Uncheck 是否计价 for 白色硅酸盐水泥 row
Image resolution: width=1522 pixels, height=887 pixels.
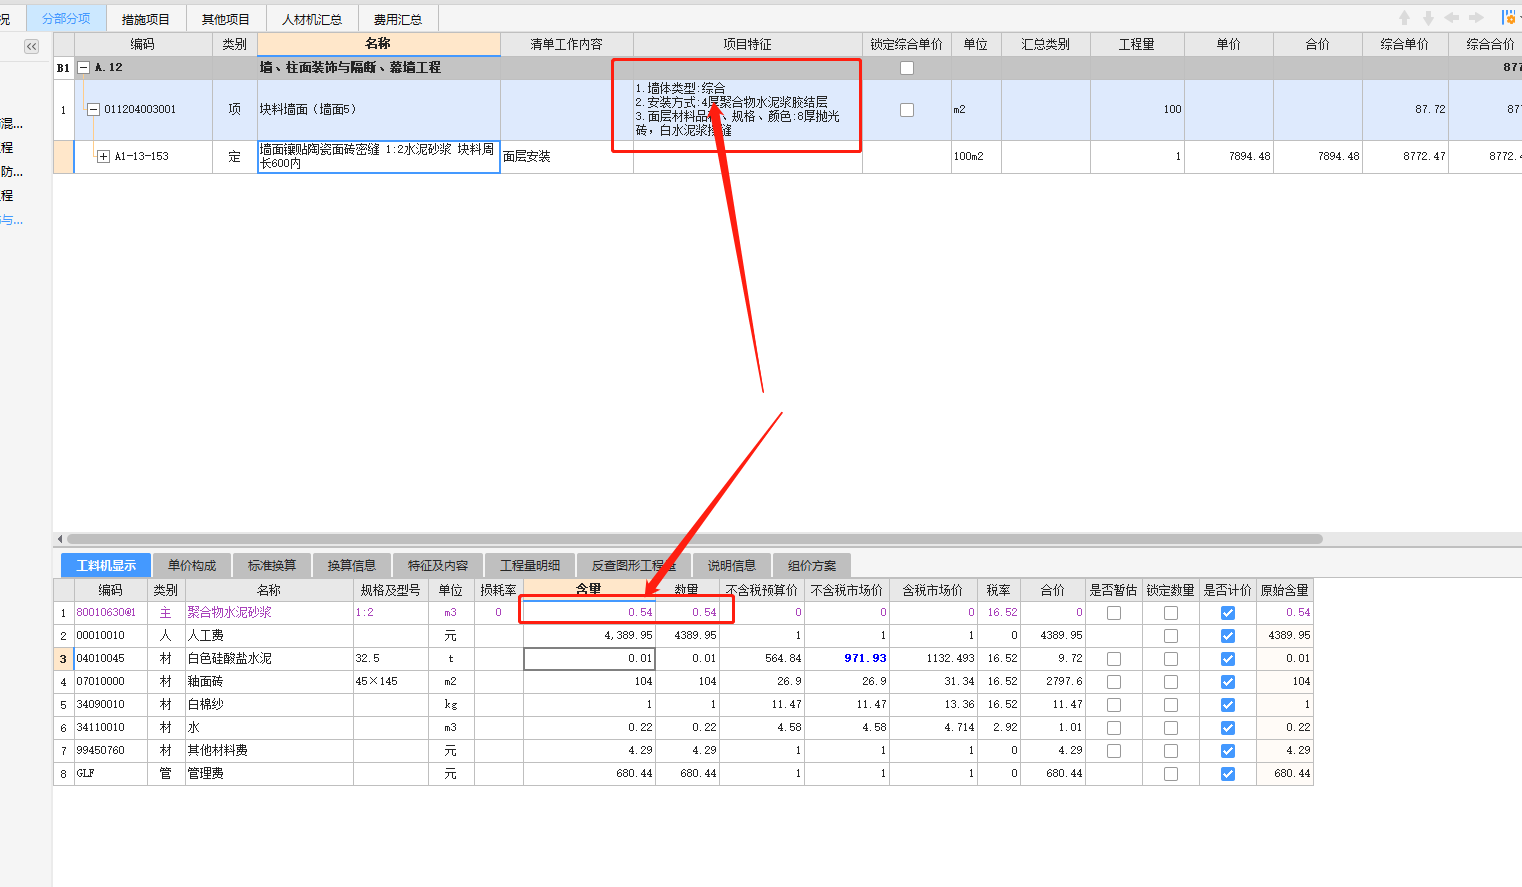pos(1228,659)
